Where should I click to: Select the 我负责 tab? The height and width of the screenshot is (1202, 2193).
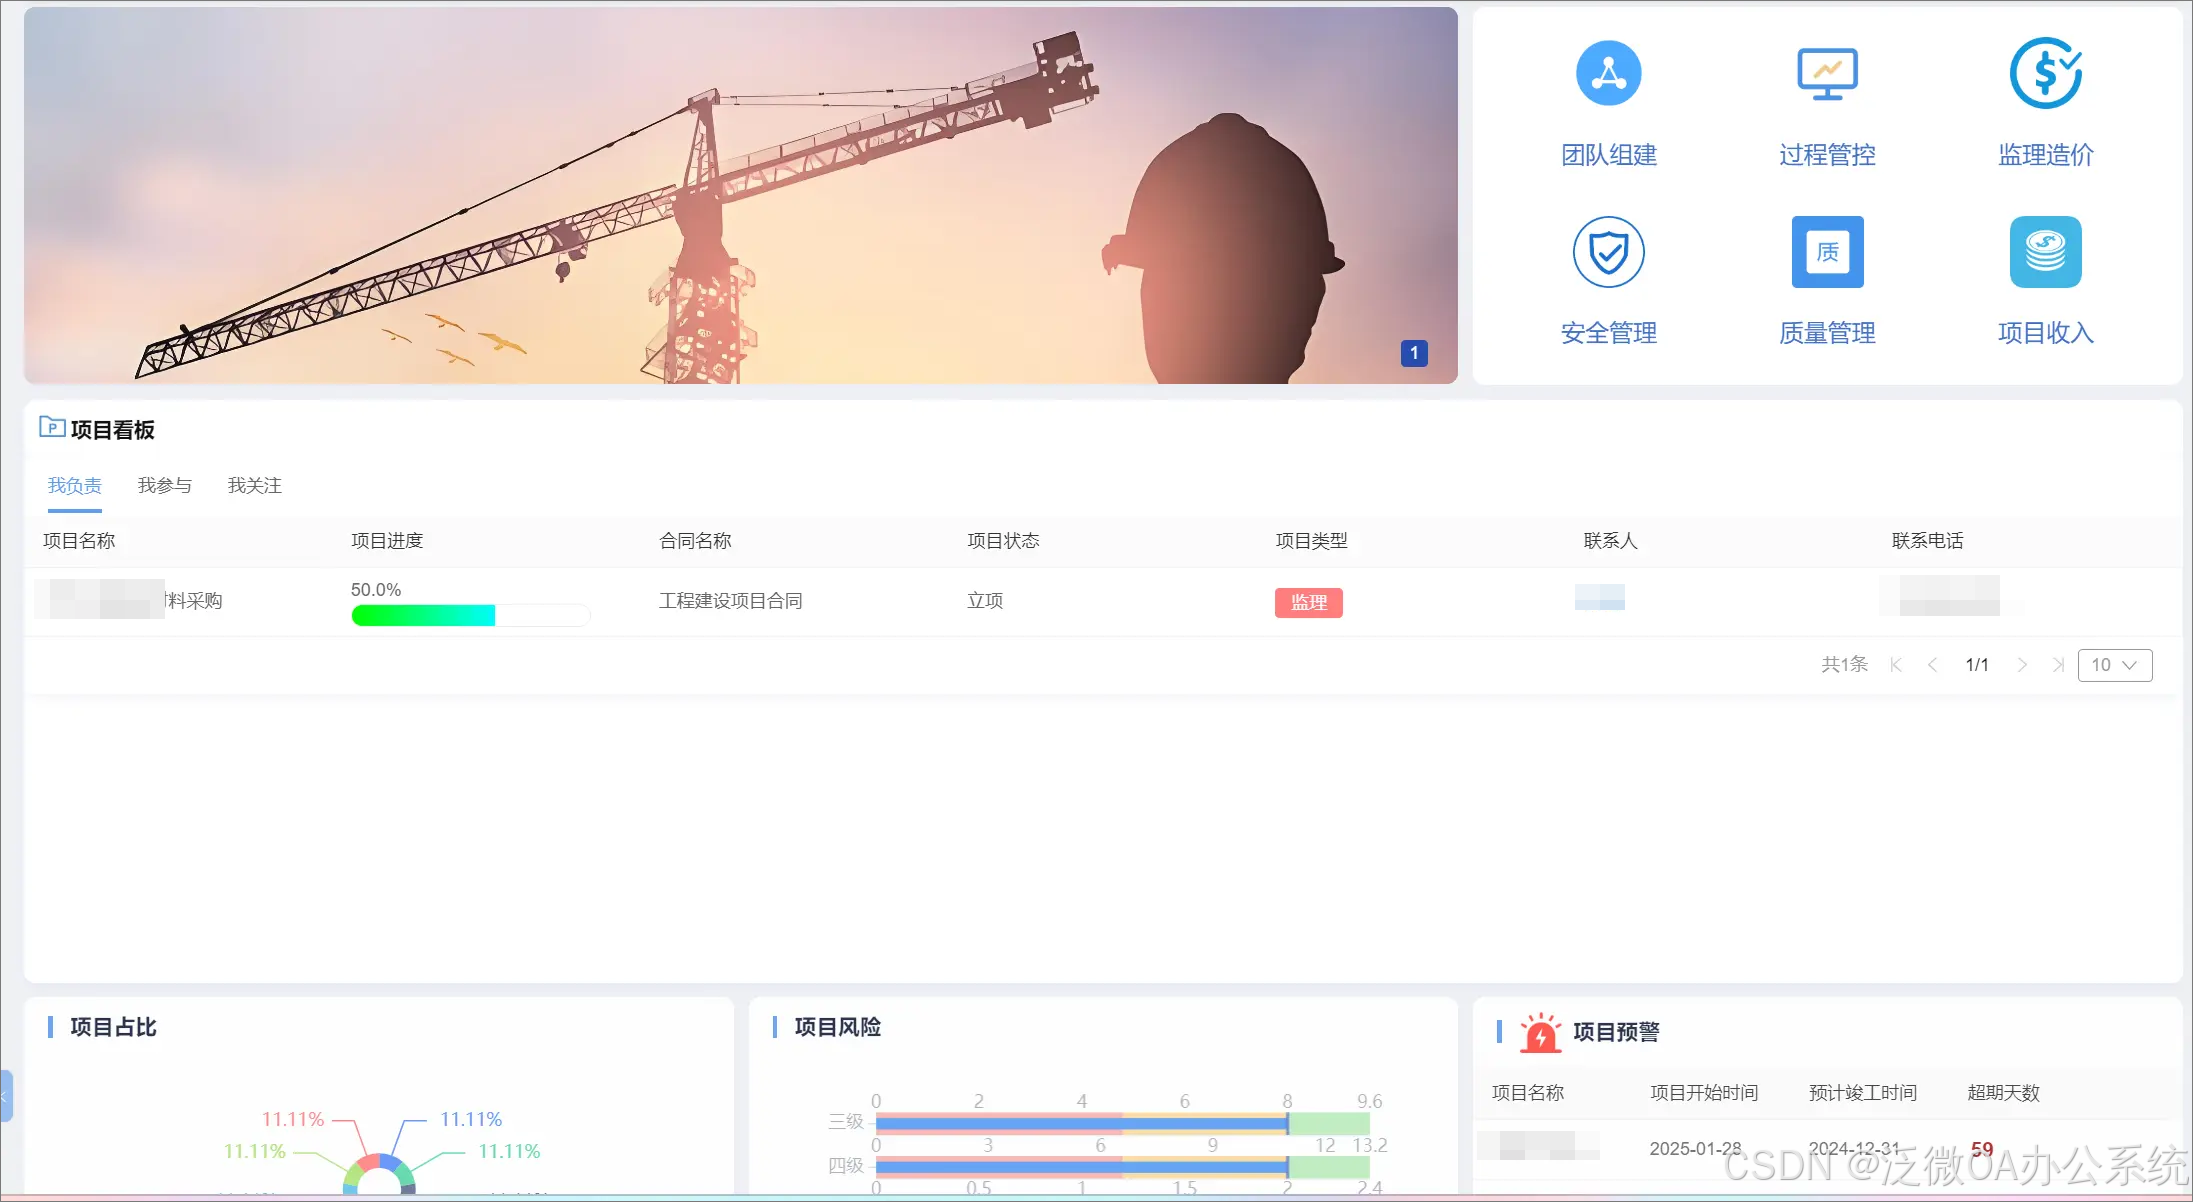click(75, 486)
